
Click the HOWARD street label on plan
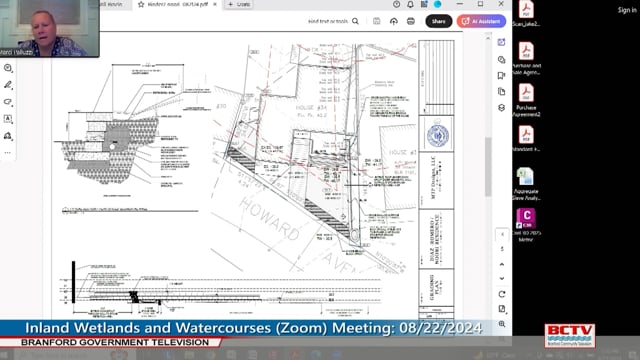click(269, 218)
